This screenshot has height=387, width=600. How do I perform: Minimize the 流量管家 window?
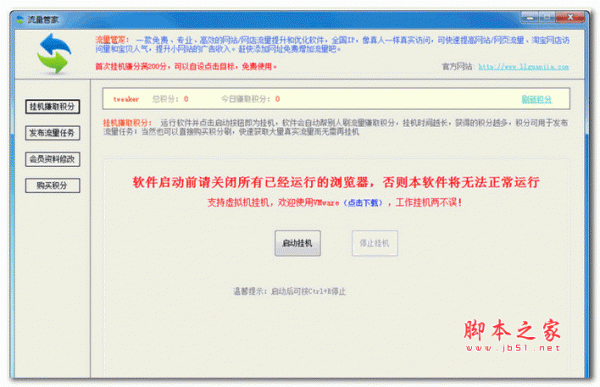(x=530, y=18)
